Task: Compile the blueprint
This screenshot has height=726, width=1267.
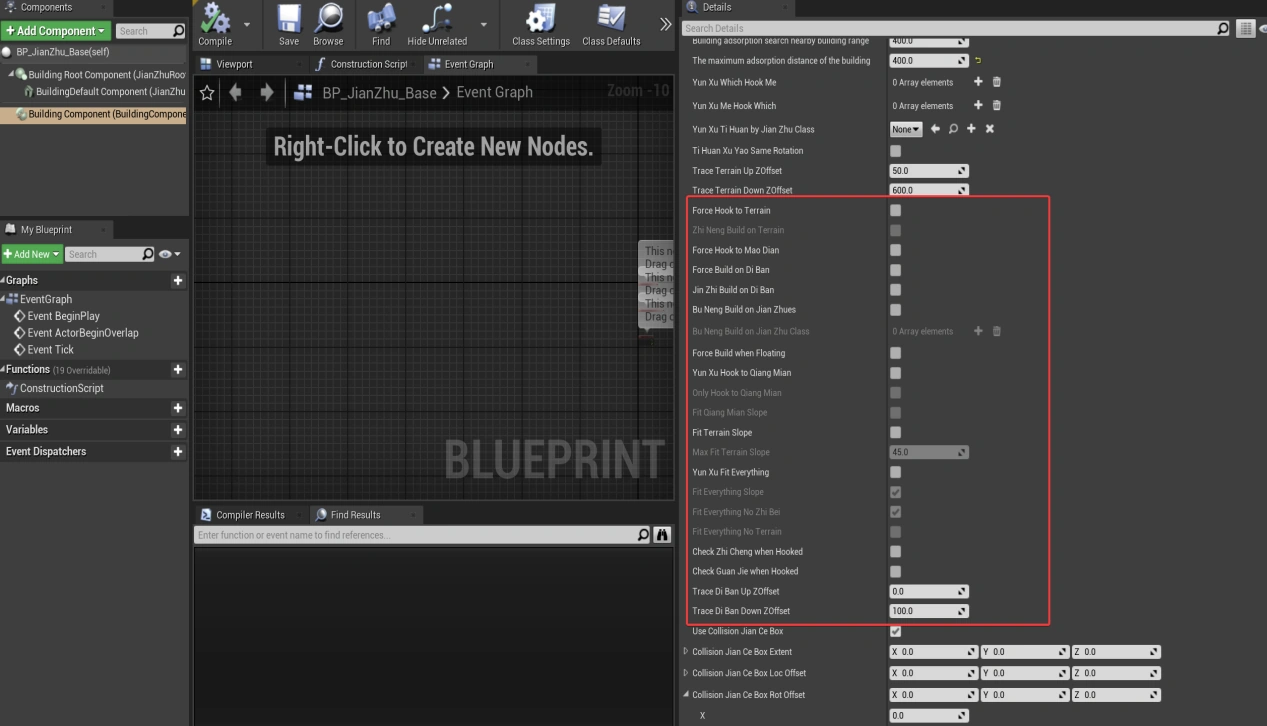Action: coord(215,24)
